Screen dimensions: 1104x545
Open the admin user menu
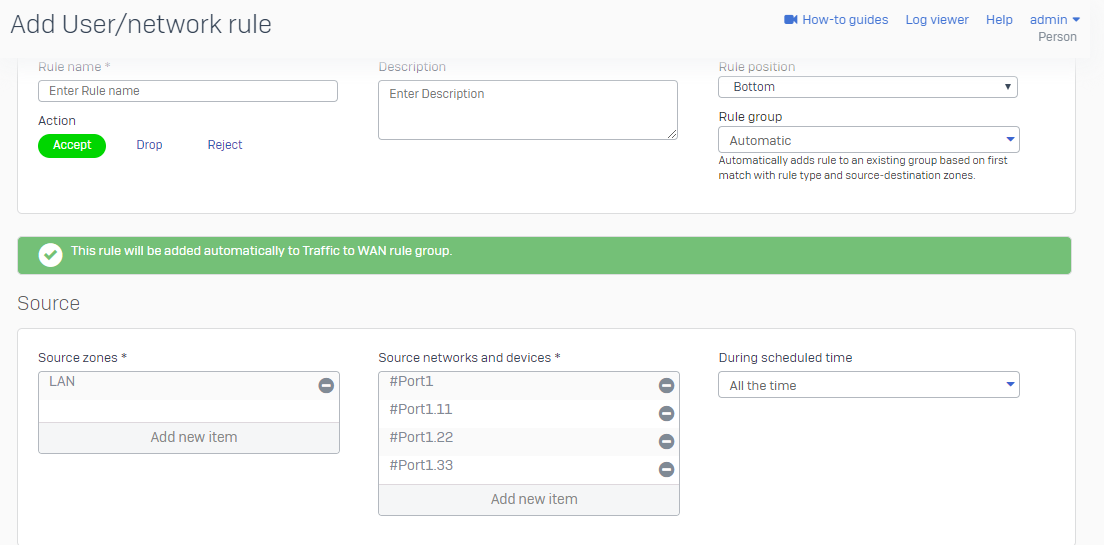pyautogui.click(x=1055, y=20)
